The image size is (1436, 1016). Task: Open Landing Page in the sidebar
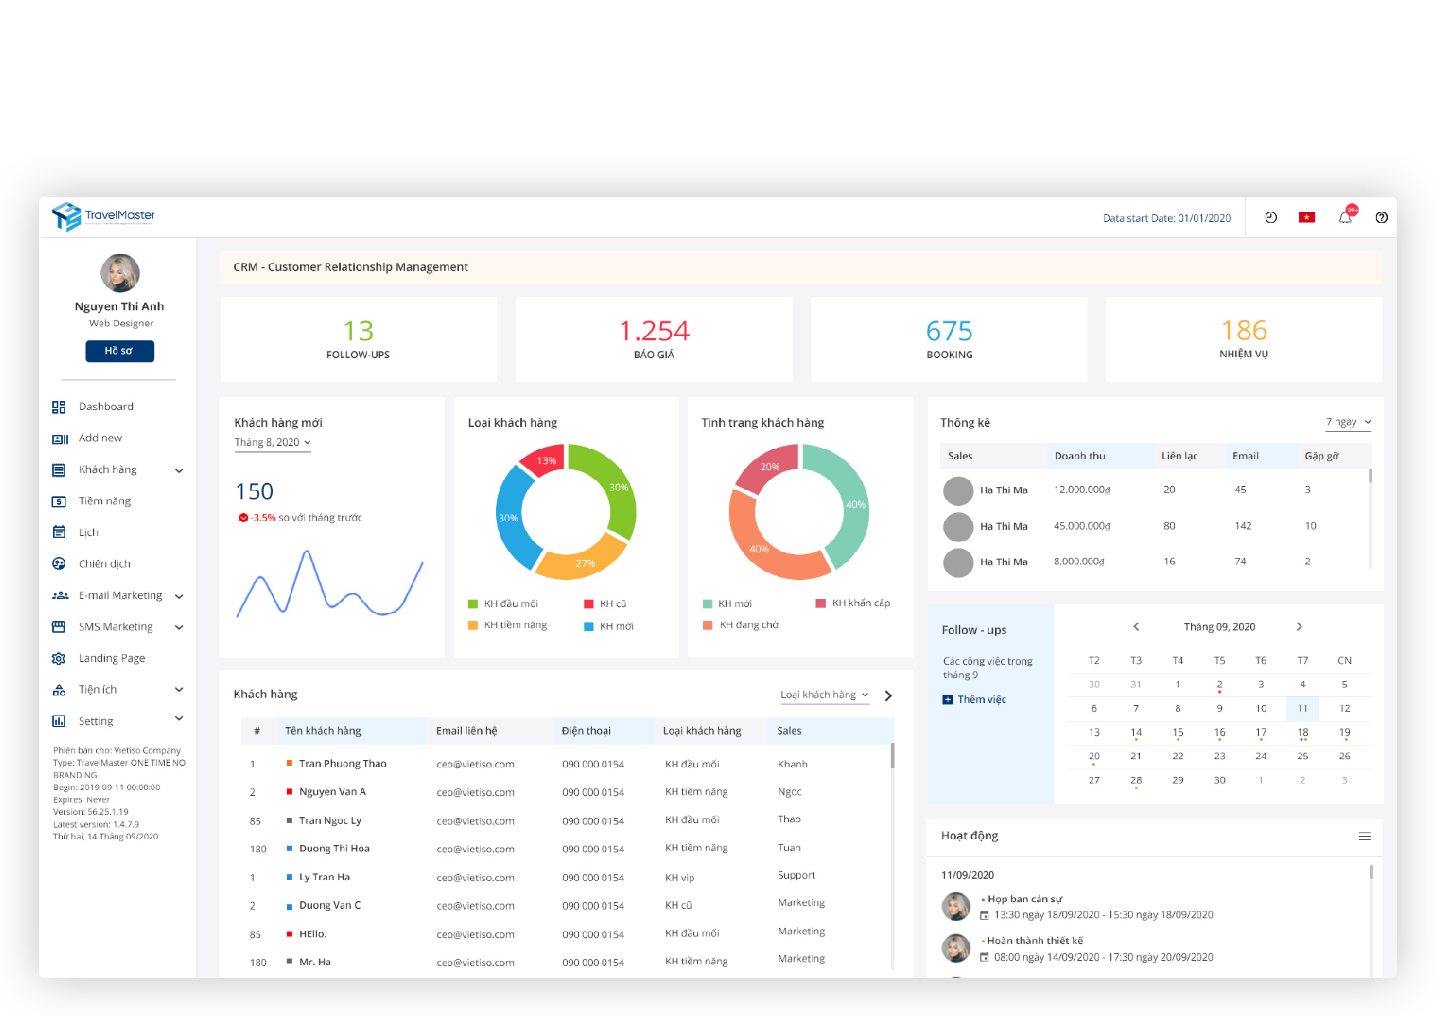click(112, 659)
